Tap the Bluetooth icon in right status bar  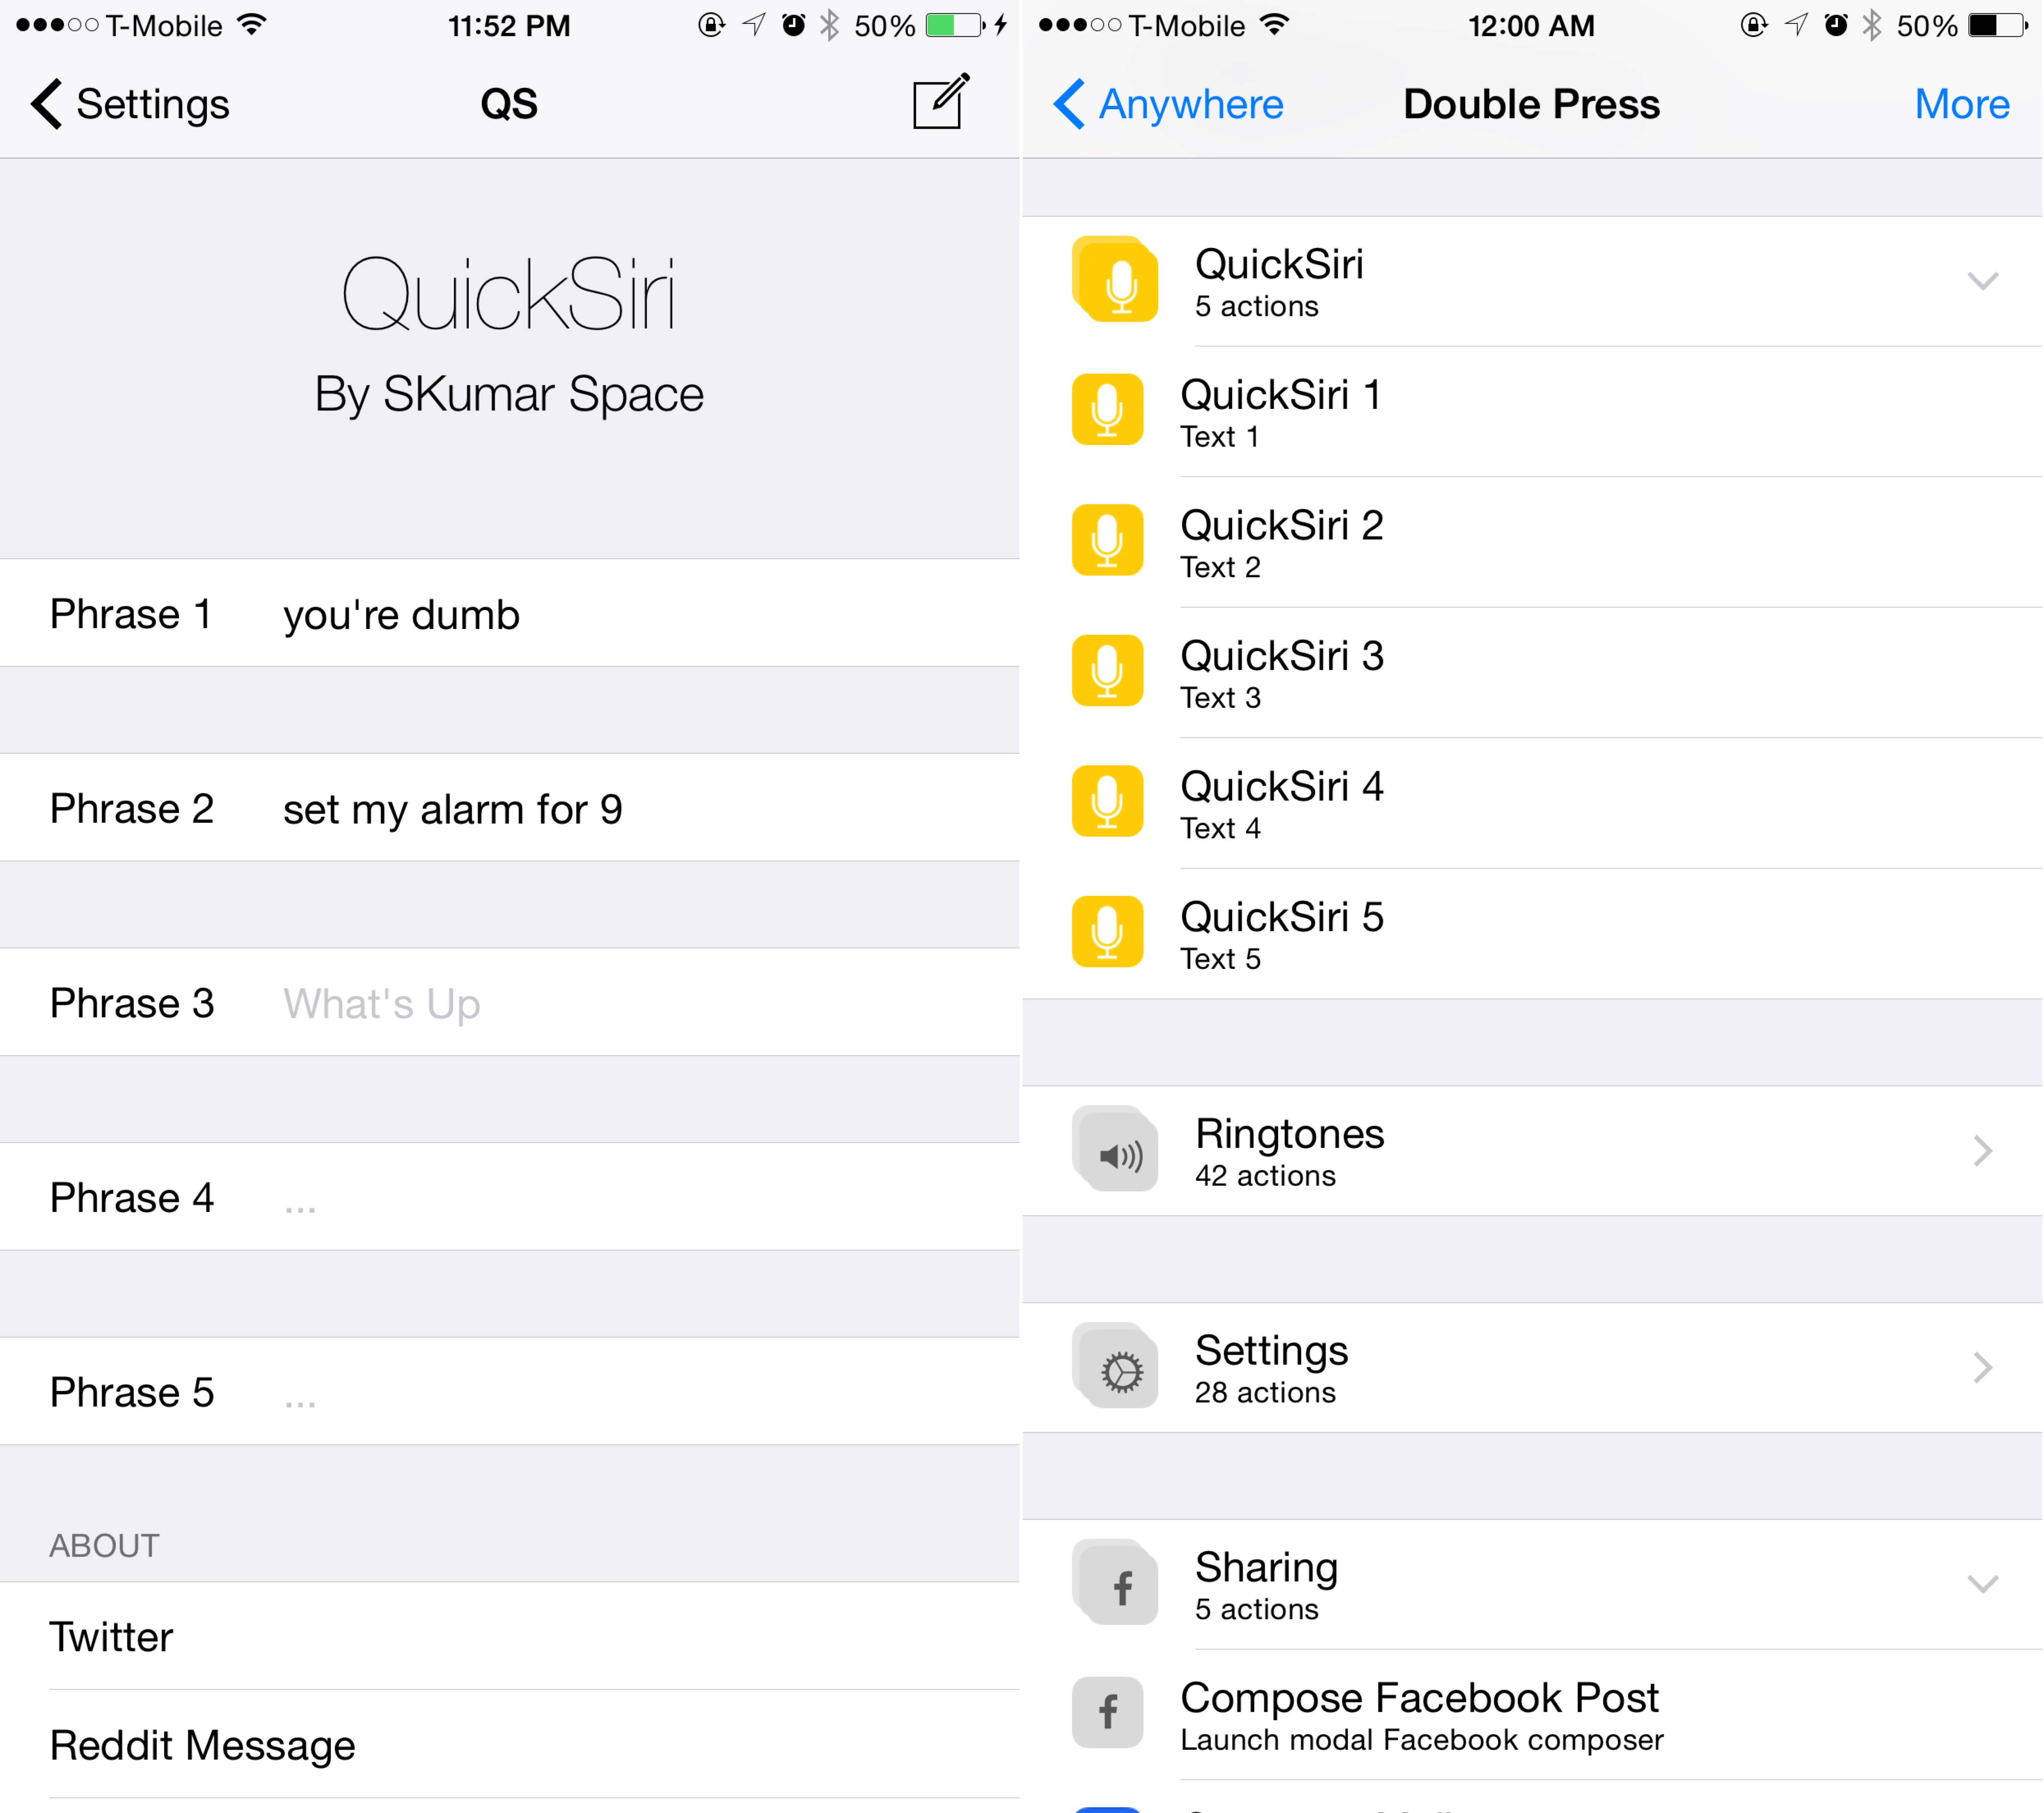pyautogui.click(x=1872, y=25)
